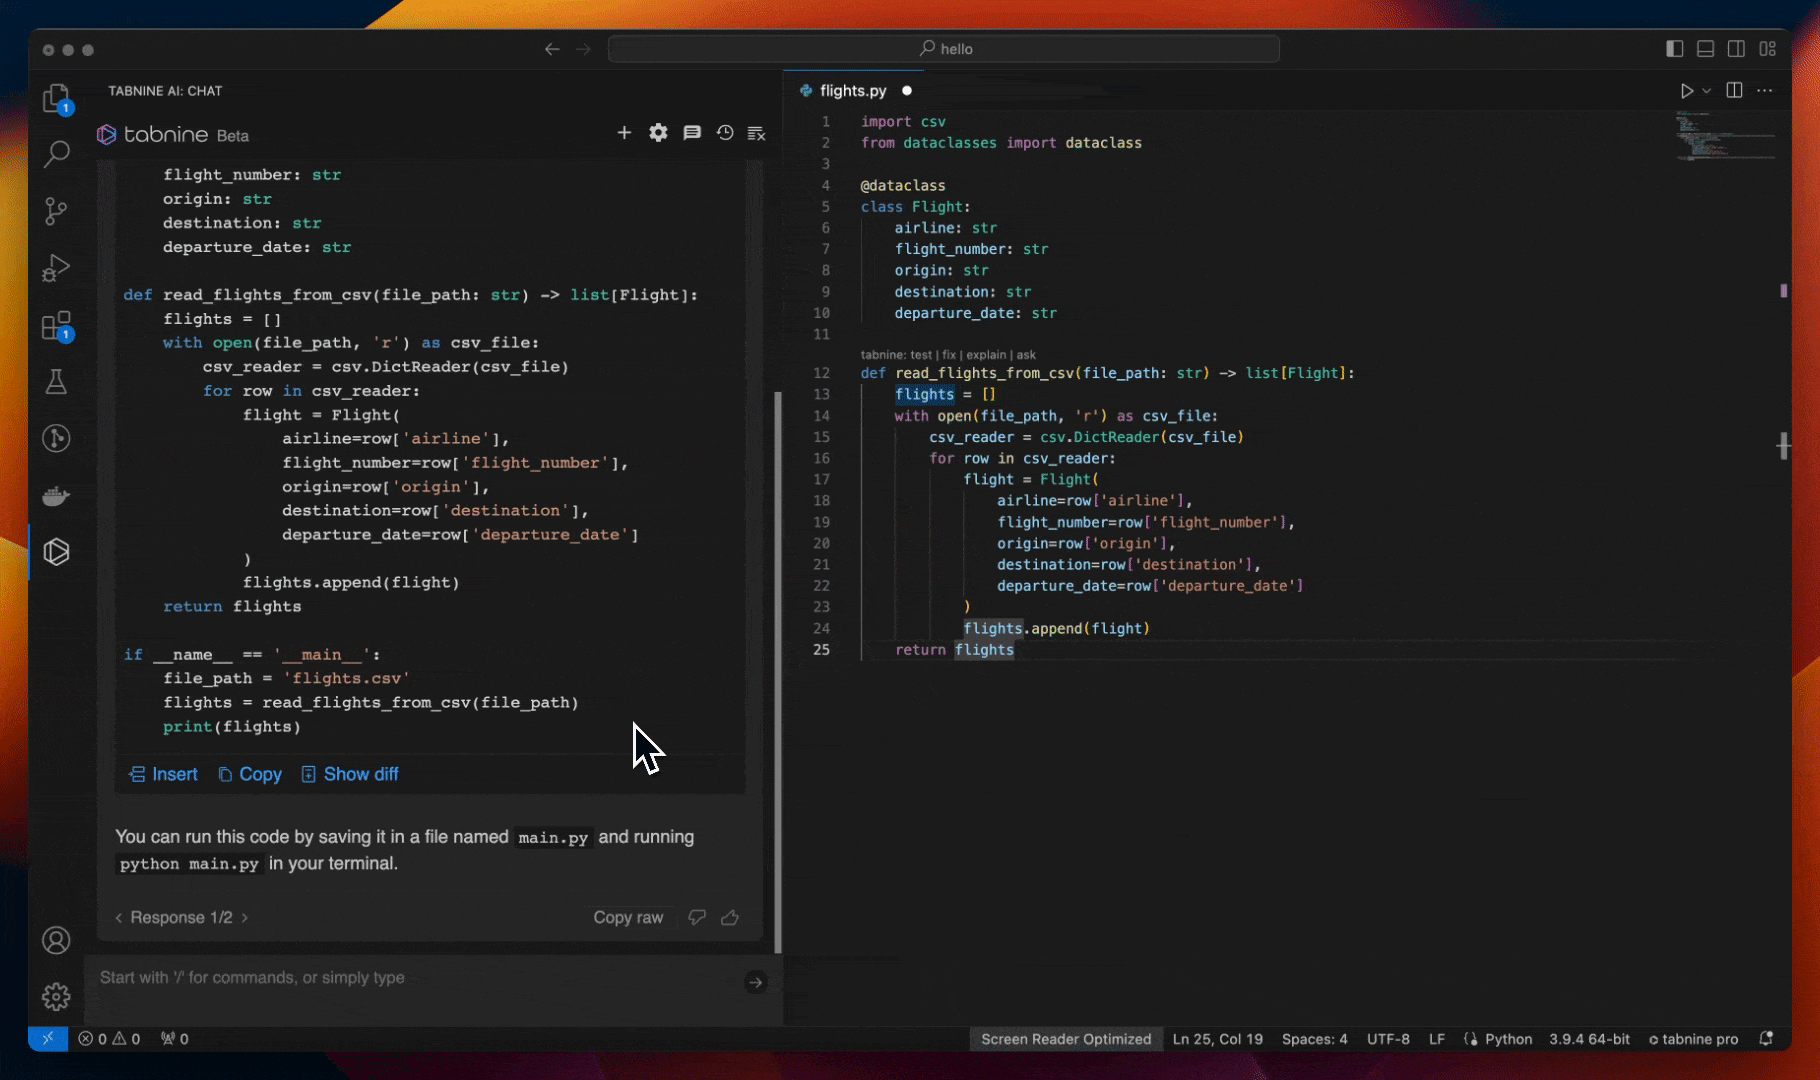
Task: Open Tabnine chat history
Action: click(725, 133)
